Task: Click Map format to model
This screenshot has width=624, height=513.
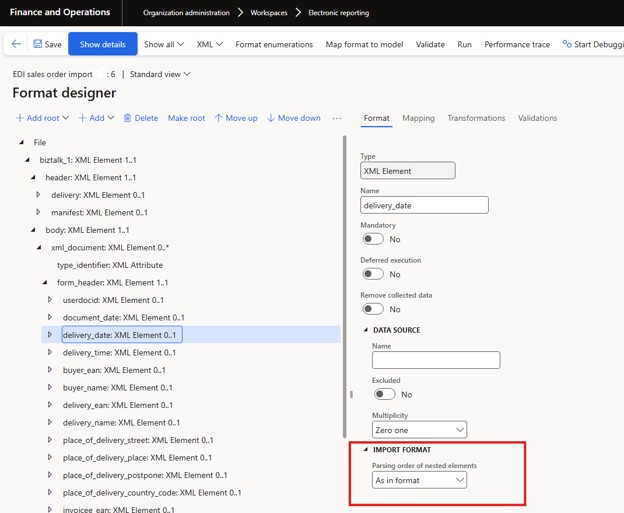Action: pos(364,44)
